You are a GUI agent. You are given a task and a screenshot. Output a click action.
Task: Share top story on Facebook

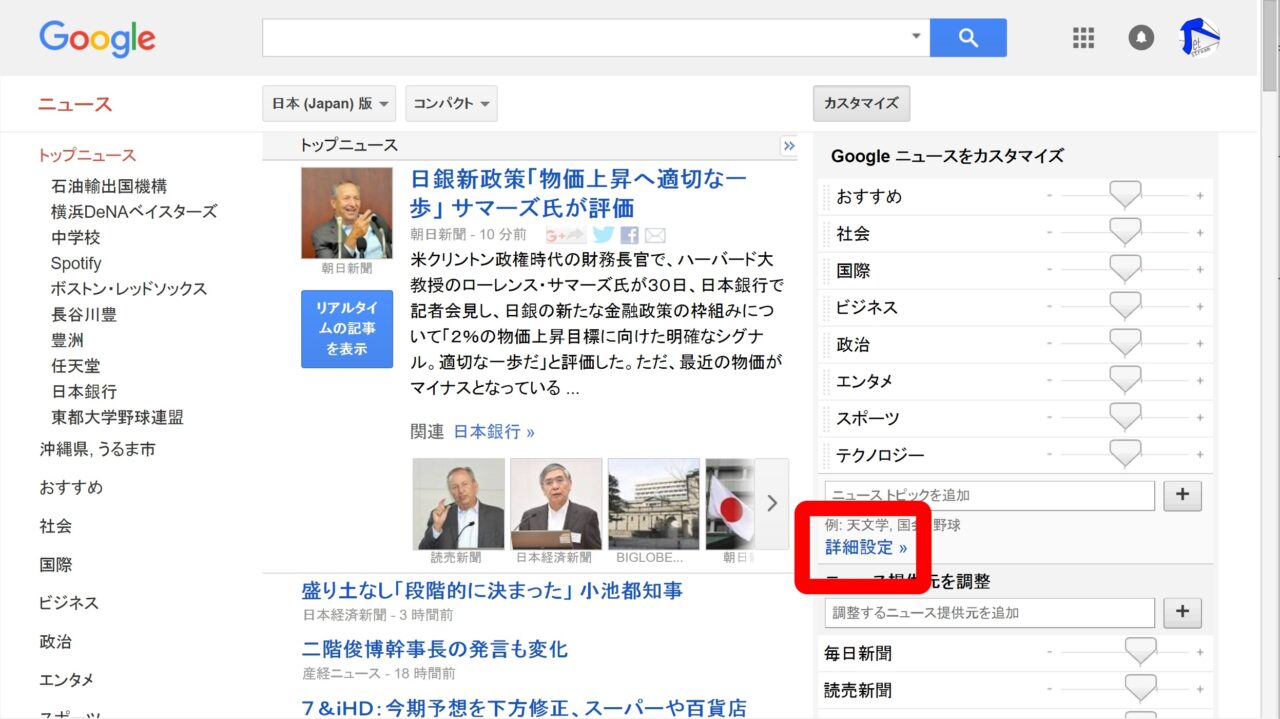(x=629, y=235)
